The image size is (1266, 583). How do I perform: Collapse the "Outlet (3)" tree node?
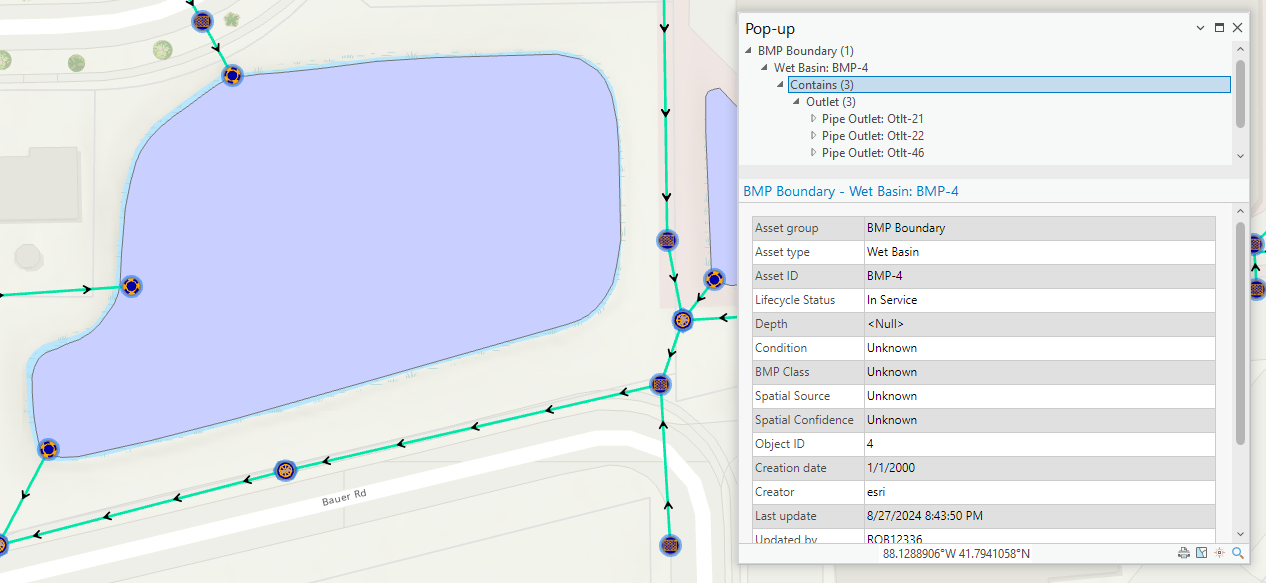[x=794, y=101]
